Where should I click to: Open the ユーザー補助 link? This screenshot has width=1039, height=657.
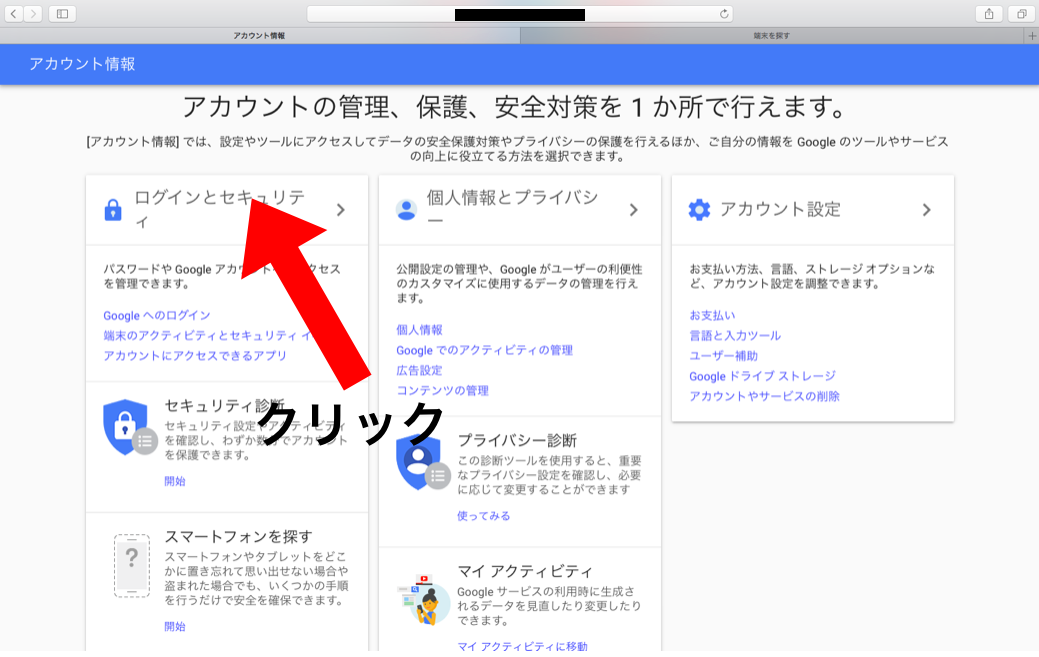point(724,356)
